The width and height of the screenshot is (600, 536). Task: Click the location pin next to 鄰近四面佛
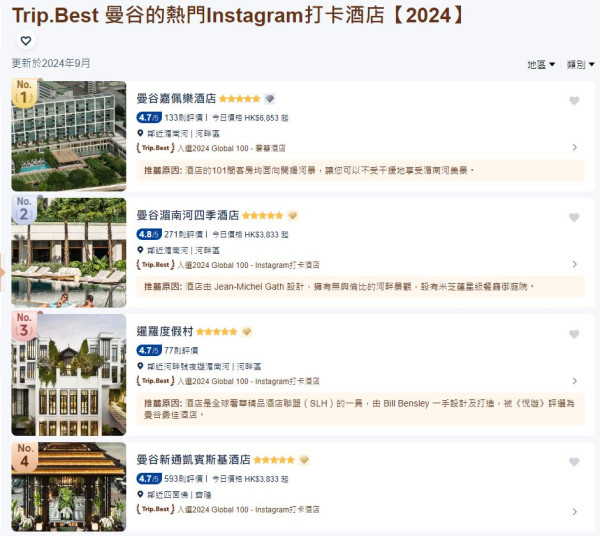(x=140, y=494)
